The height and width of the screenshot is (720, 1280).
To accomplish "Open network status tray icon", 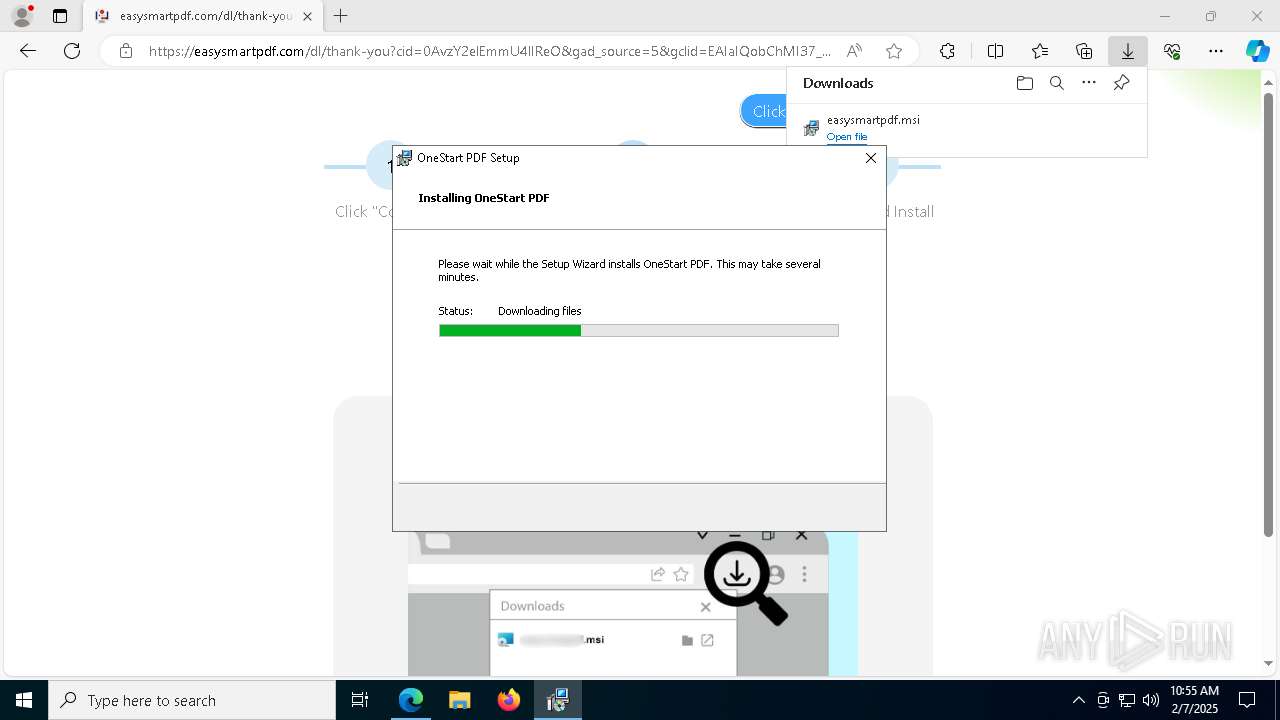I will click(x=1127, y=700).
